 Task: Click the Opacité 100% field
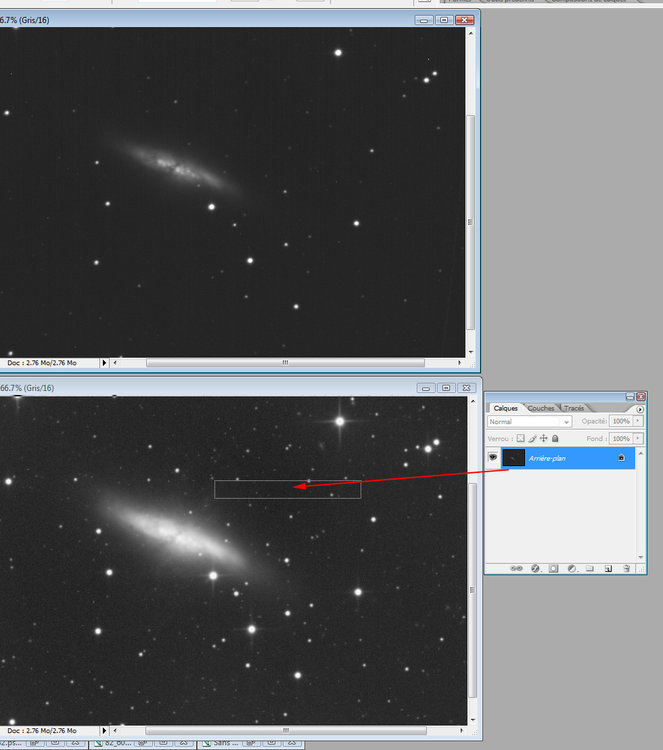point(621,421)
